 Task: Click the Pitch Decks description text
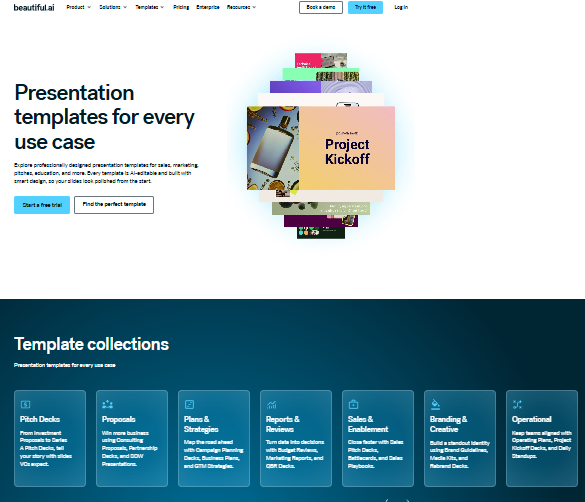point(46,448)
